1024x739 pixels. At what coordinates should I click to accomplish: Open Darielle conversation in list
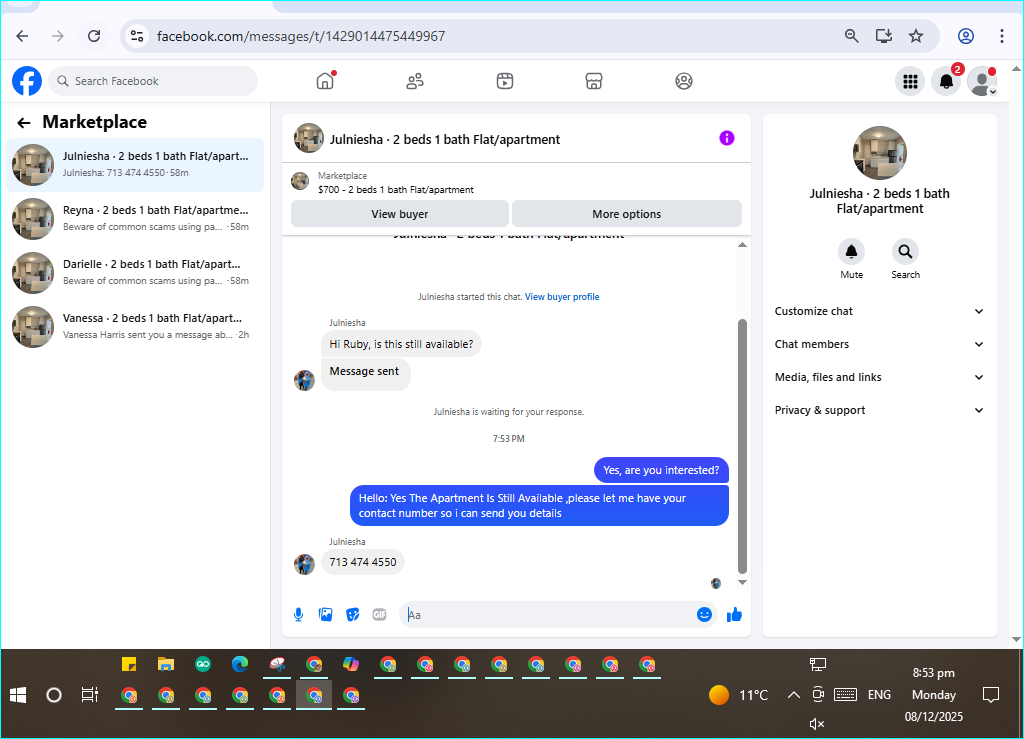[x=135, y=272]
